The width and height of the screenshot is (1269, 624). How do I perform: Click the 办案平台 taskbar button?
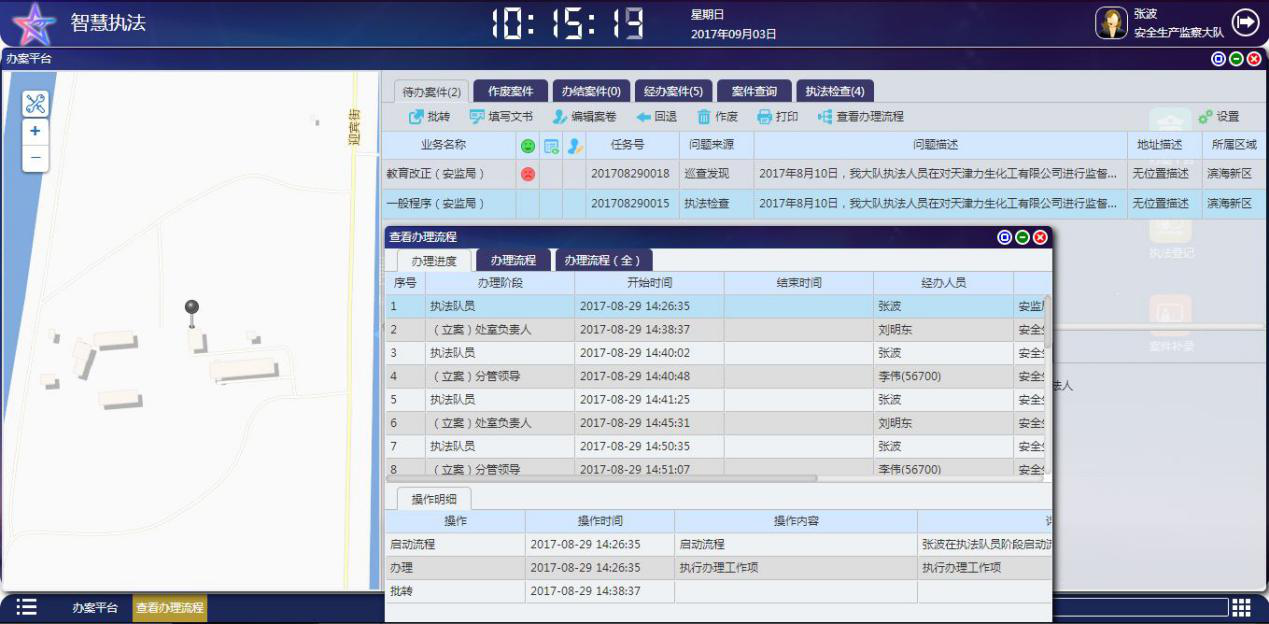94,607
